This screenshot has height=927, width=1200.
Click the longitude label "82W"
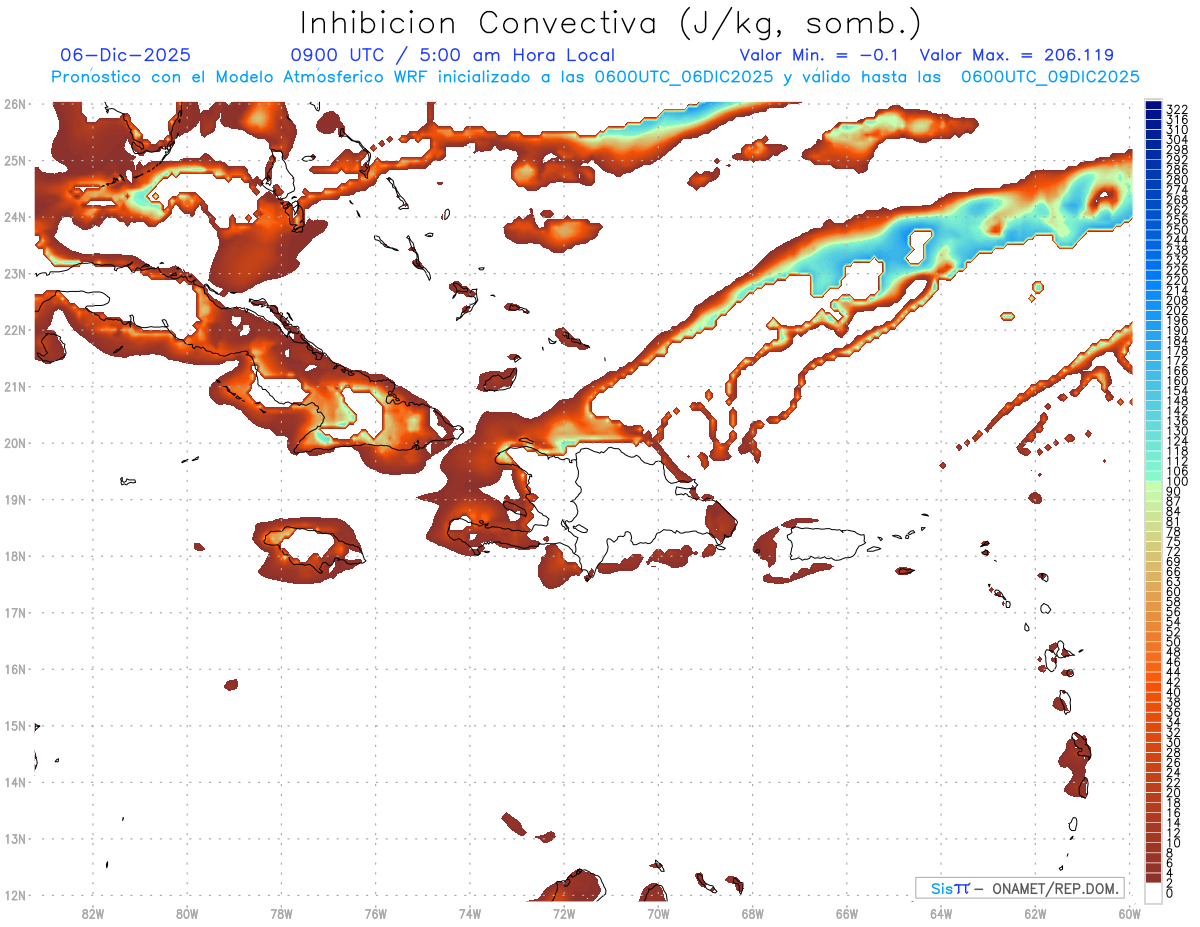click(93, 913)
